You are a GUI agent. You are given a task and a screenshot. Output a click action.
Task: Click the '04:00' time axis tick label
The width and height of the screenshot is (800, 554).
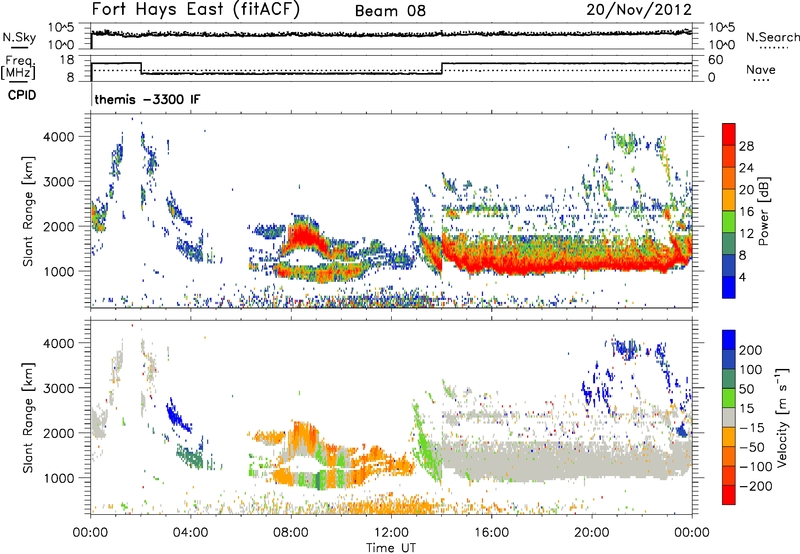(x=191, y=533)
